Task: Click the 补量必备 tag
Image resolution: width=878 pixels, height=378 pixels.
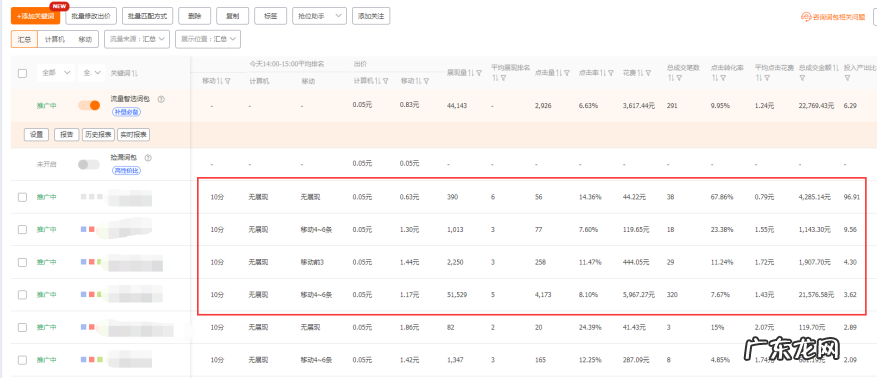Action: pos(126,111)
